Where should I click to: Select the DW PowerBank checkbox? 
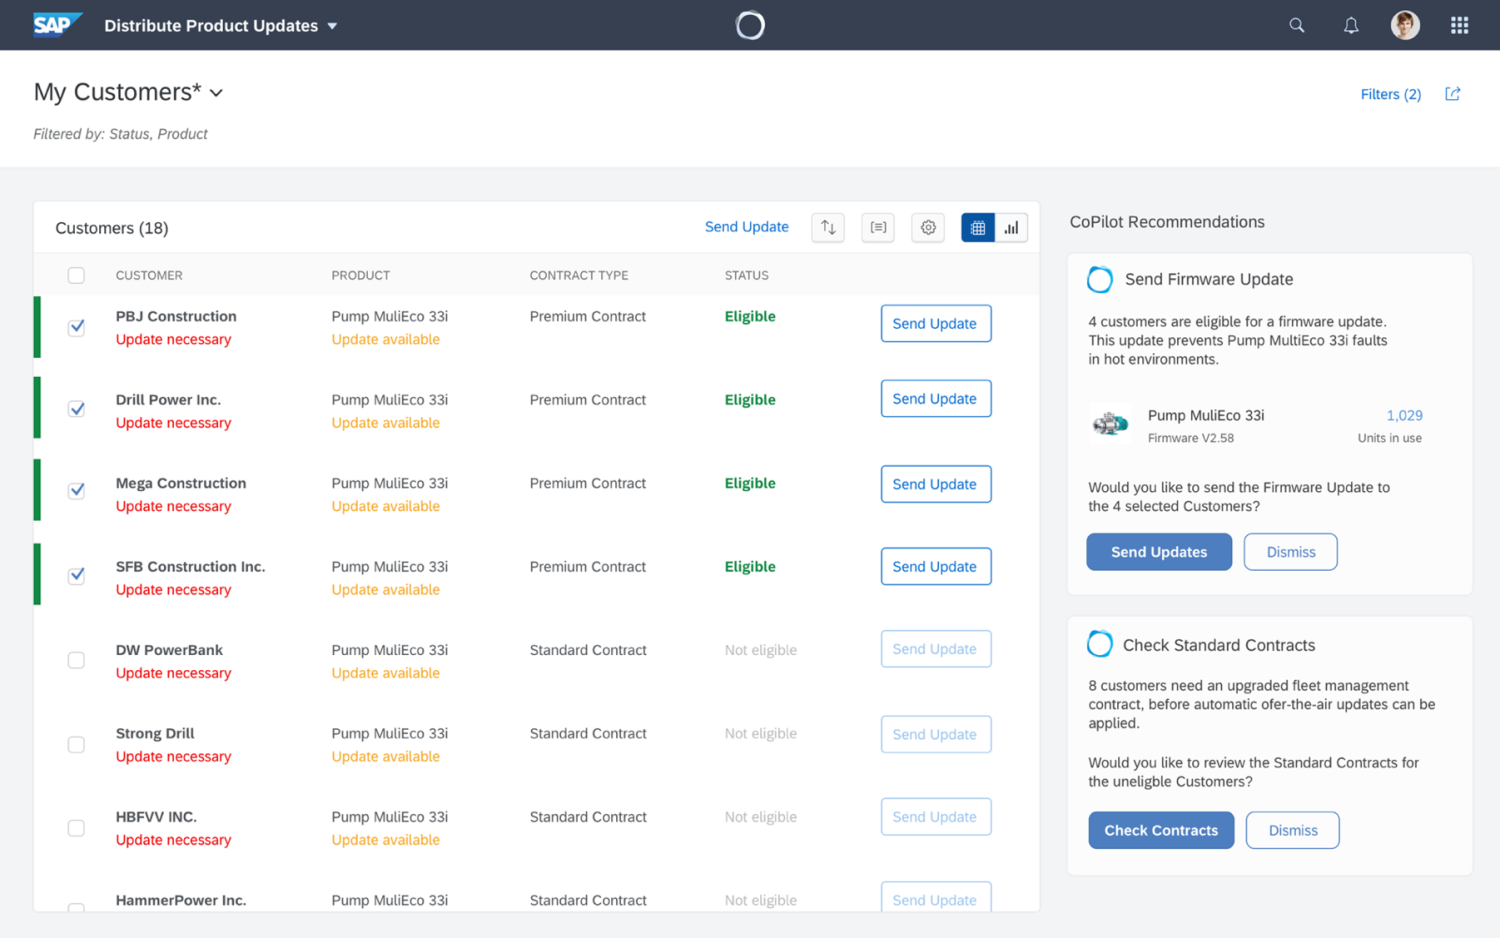point(76,660)
